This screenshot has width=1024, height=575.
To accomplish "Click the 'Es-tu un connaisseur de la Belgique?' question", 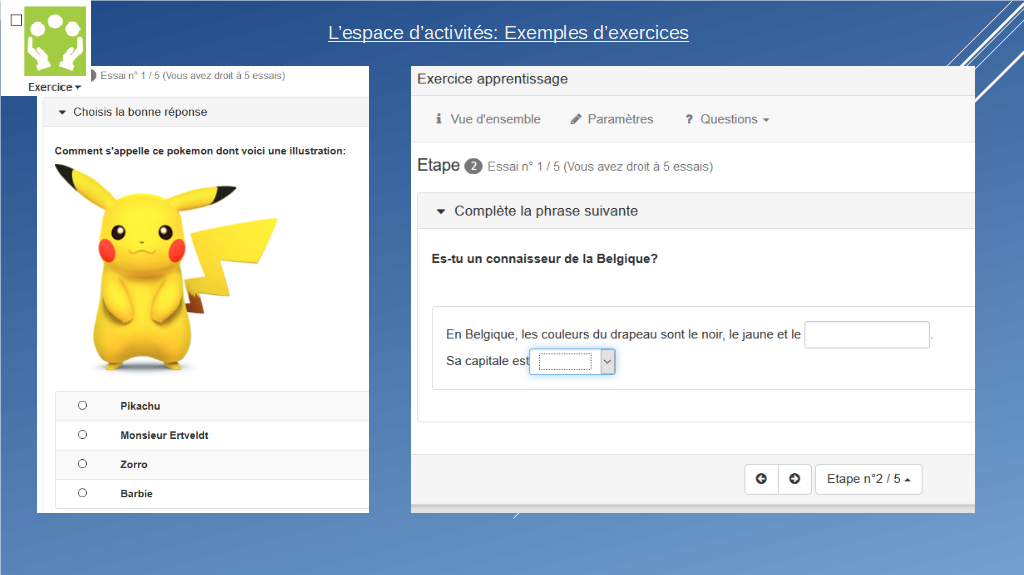I will click(x=545, y=259).
